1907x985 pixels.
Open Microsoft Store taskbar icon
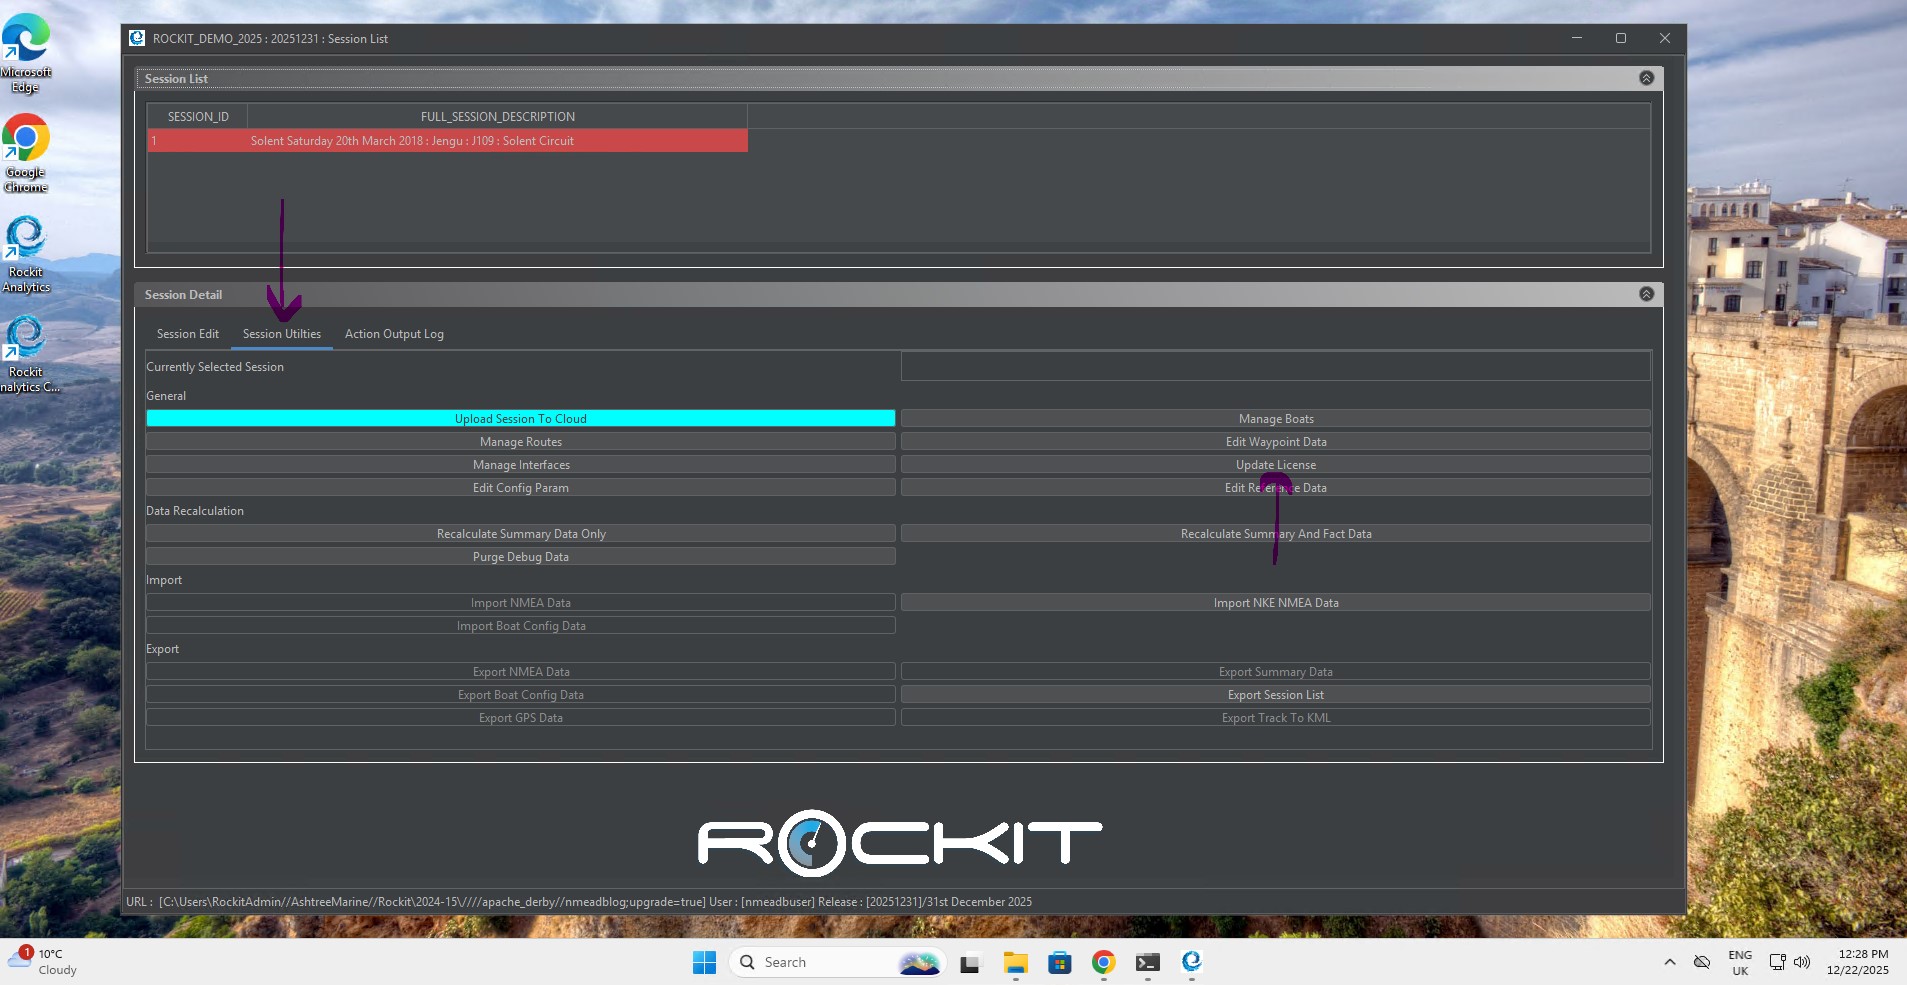(x=1059, y=962)
